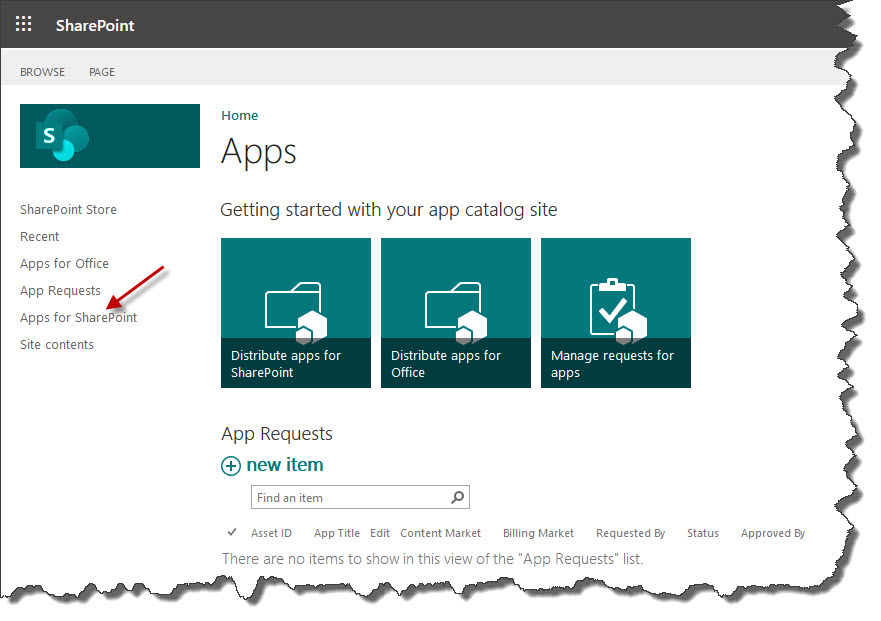Open SharePoint Store navigation link

pos(69,210)
